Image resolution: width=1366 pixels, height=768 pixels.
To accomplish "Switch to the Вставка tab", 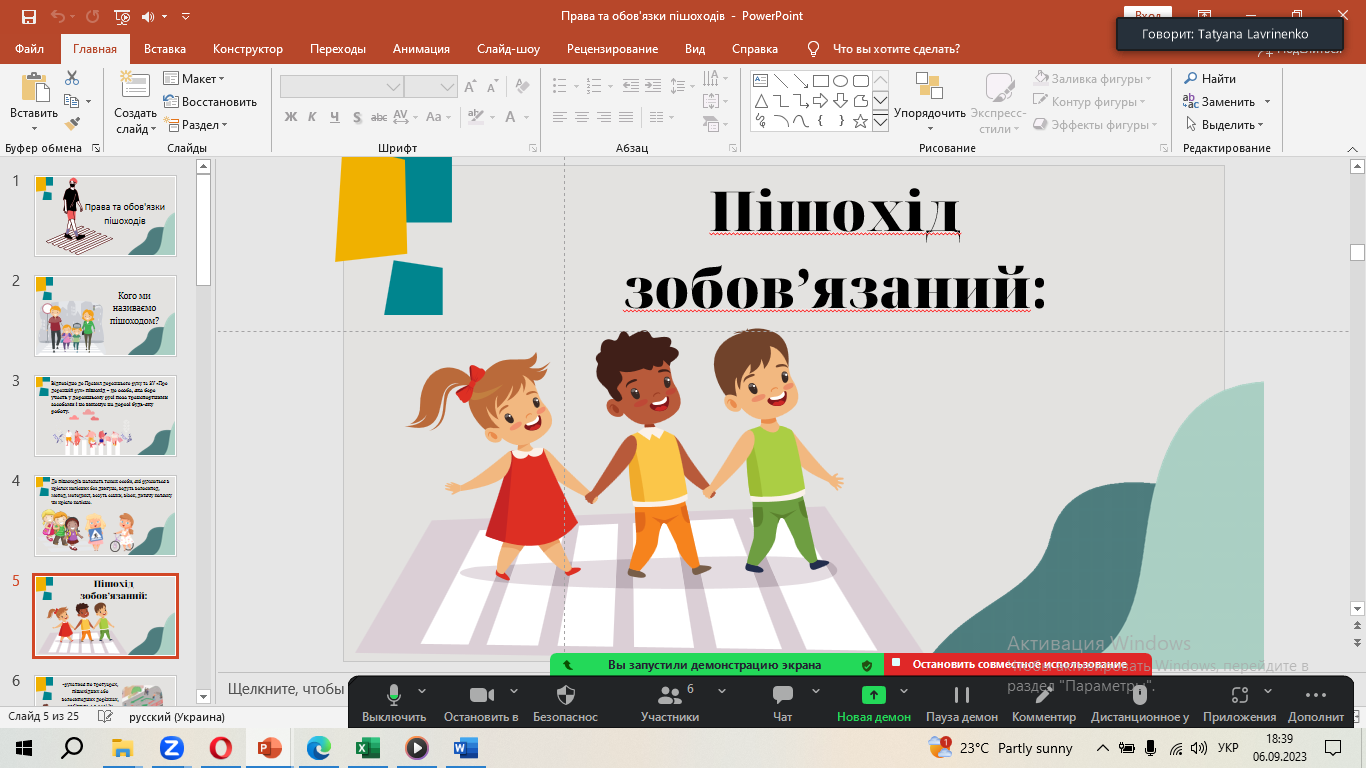I will click(165, 48).
